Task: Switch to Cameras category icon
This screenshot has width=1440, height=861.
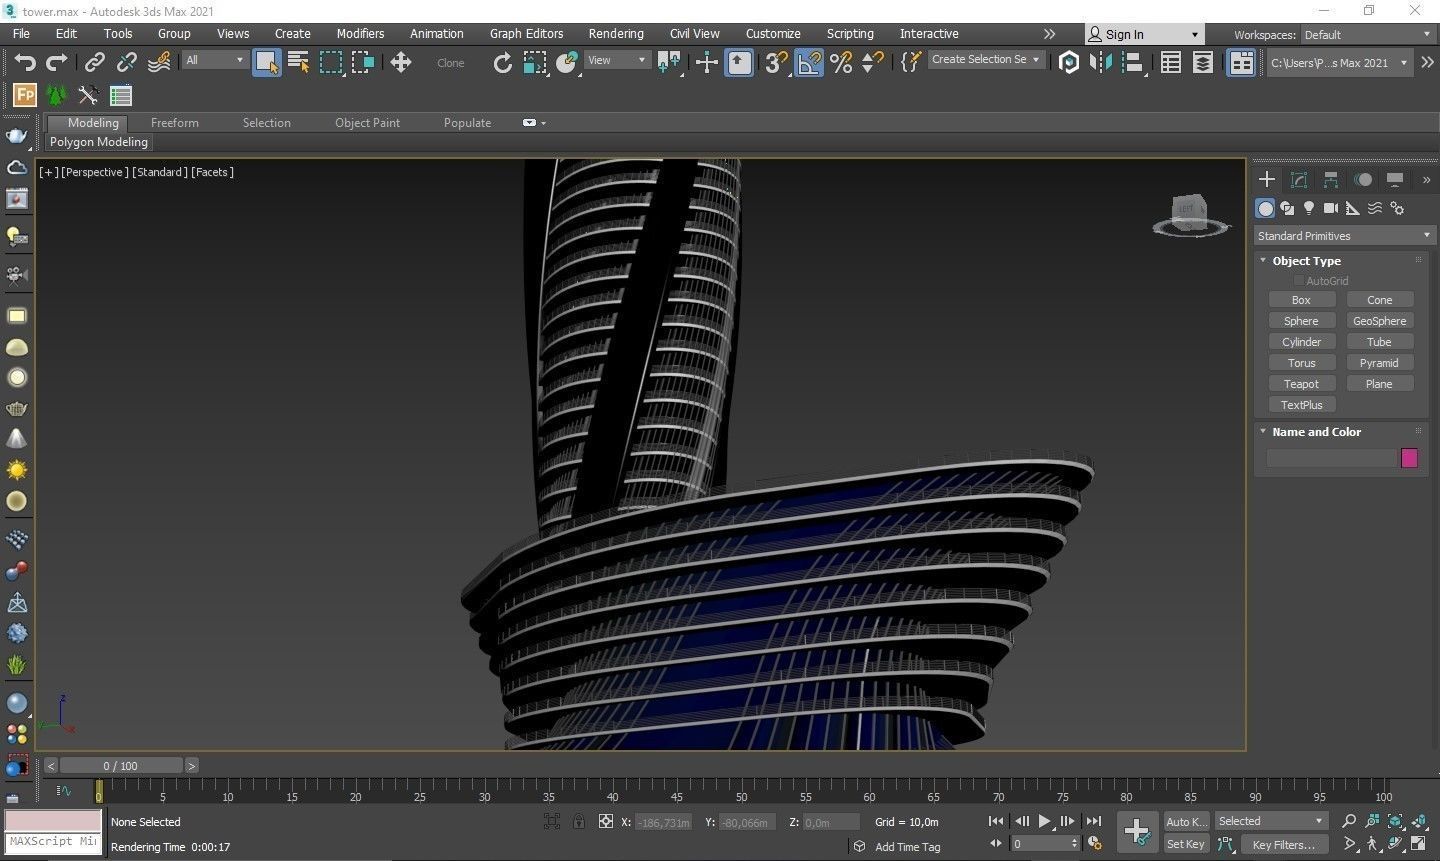Action: [1331, 208]
